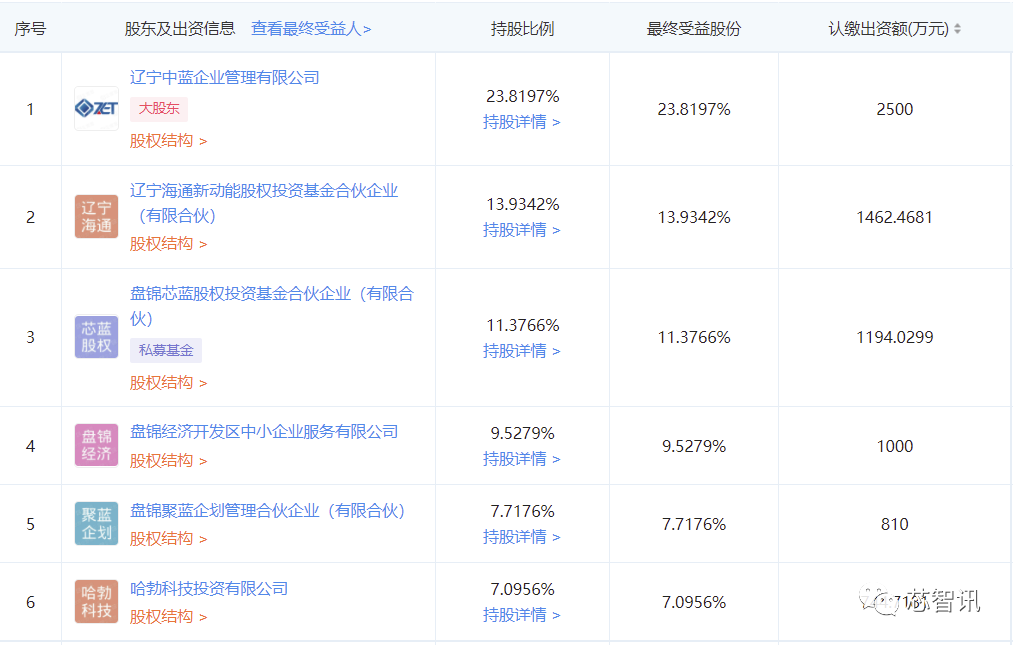Expand 股权结构 for 辽宁中蓝企业管理有限公司
Screen dimensions: 1013x645
(x=169, y=141)
